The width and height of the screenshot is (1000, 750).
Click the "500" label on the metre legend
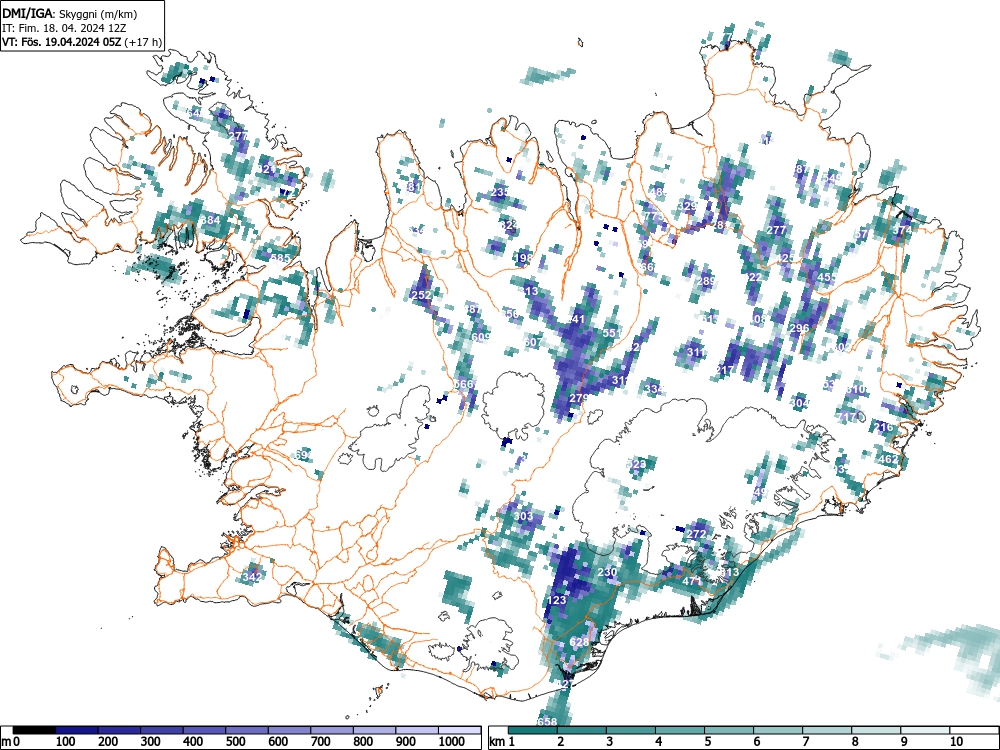pos(235,742)
